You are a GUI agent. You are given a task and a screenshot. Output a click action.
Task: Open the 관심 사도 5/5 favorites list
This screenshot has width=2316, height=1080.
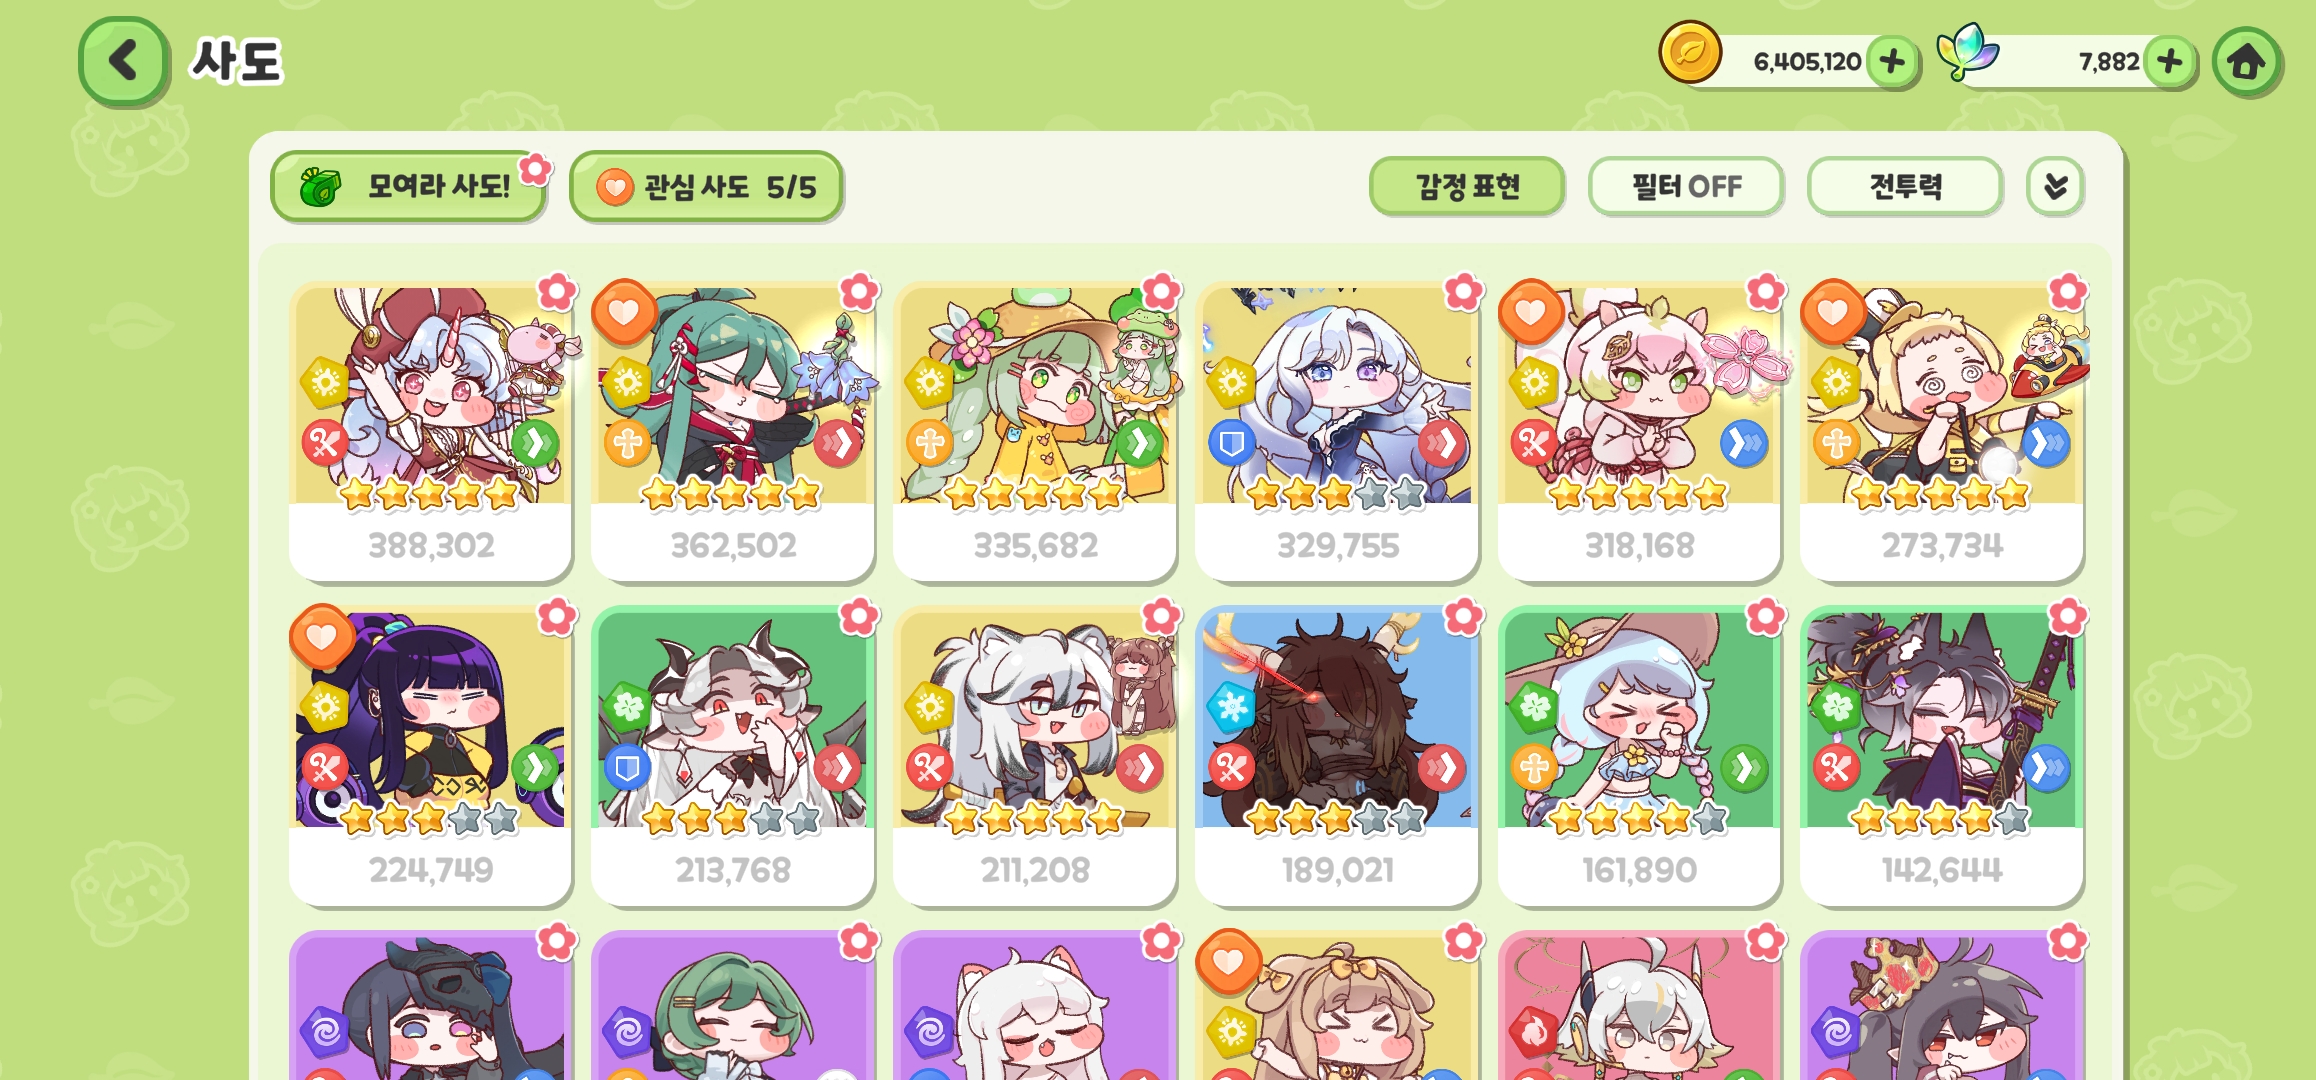coord(706,186)
